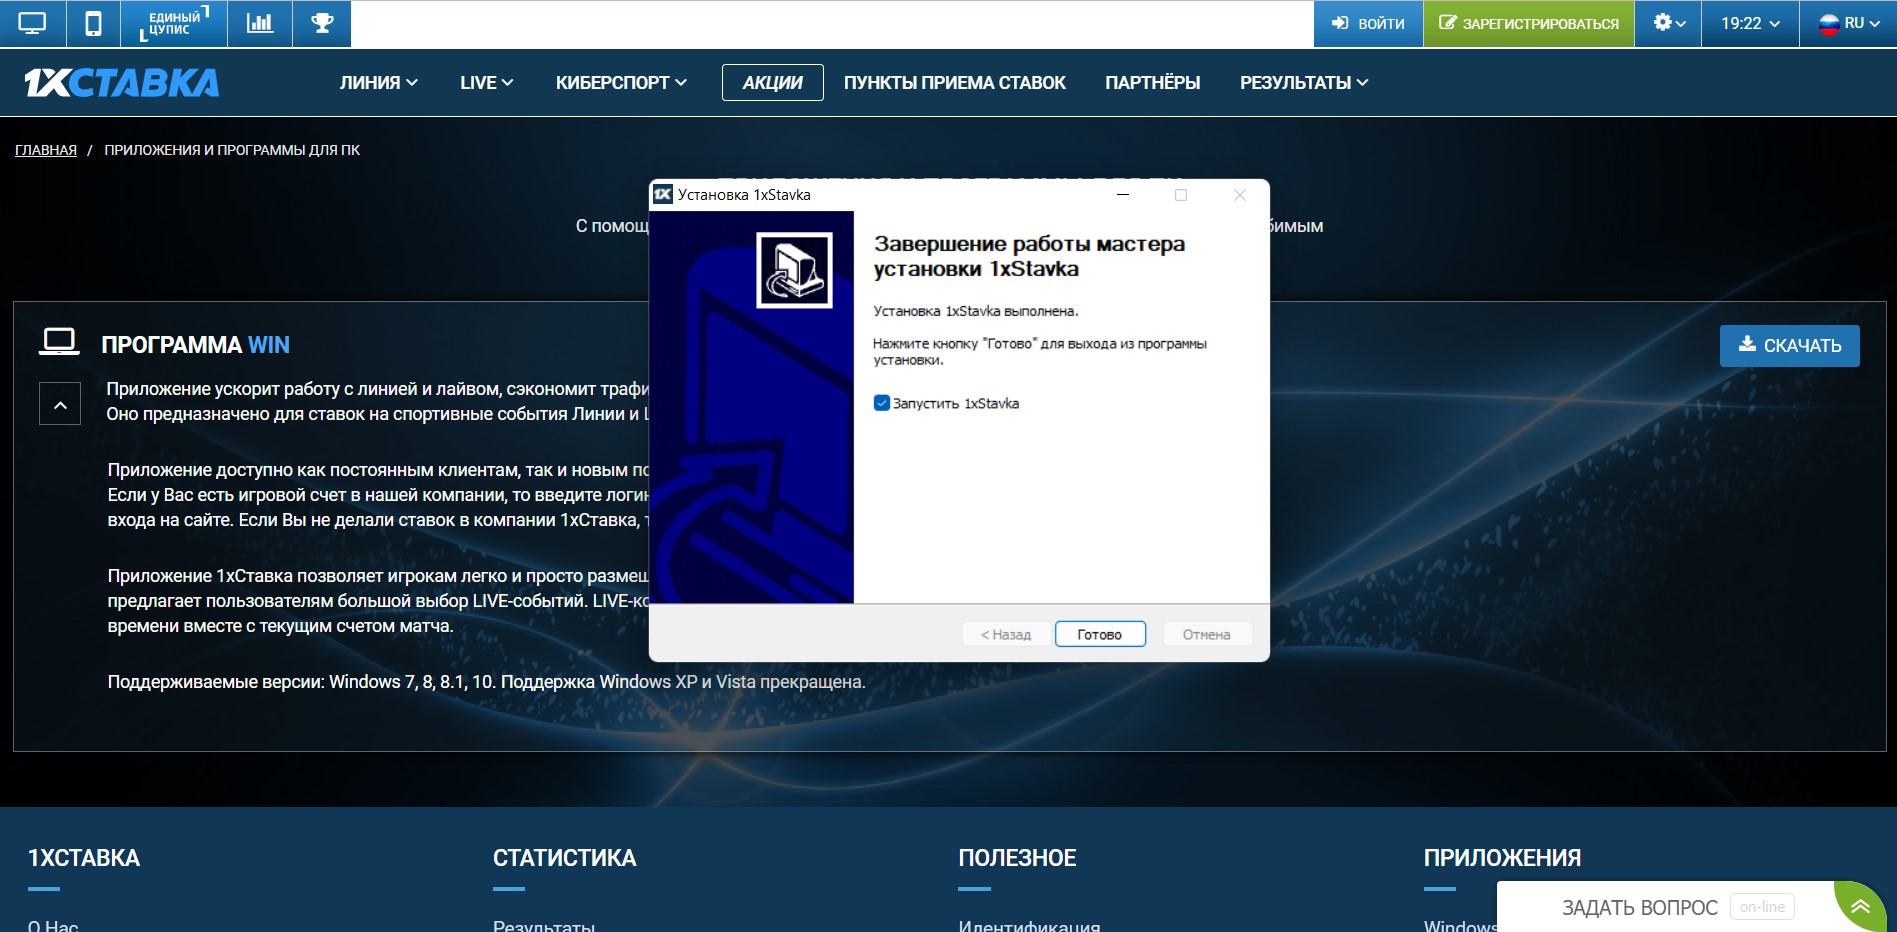Click the installer wizard computer image
The height and width of the screenshot is (932, 1897).
[x=794, y=270]
